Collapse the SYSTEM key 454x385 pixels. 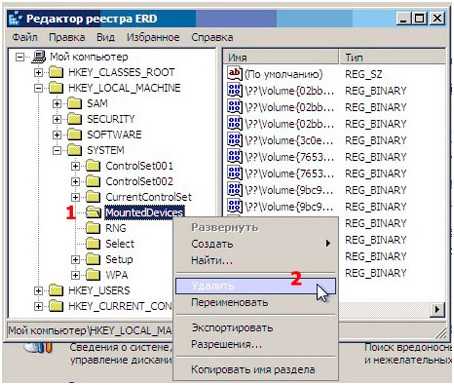coord(57,150)
